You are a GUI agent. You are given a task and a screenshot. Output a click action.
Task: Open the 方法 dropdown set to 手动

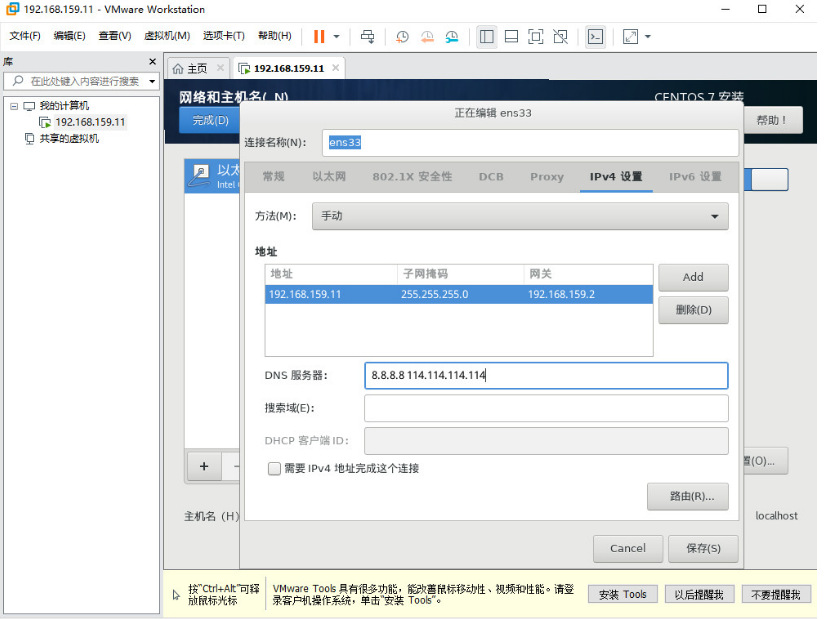pyautogui.click(x=520, y=216)
